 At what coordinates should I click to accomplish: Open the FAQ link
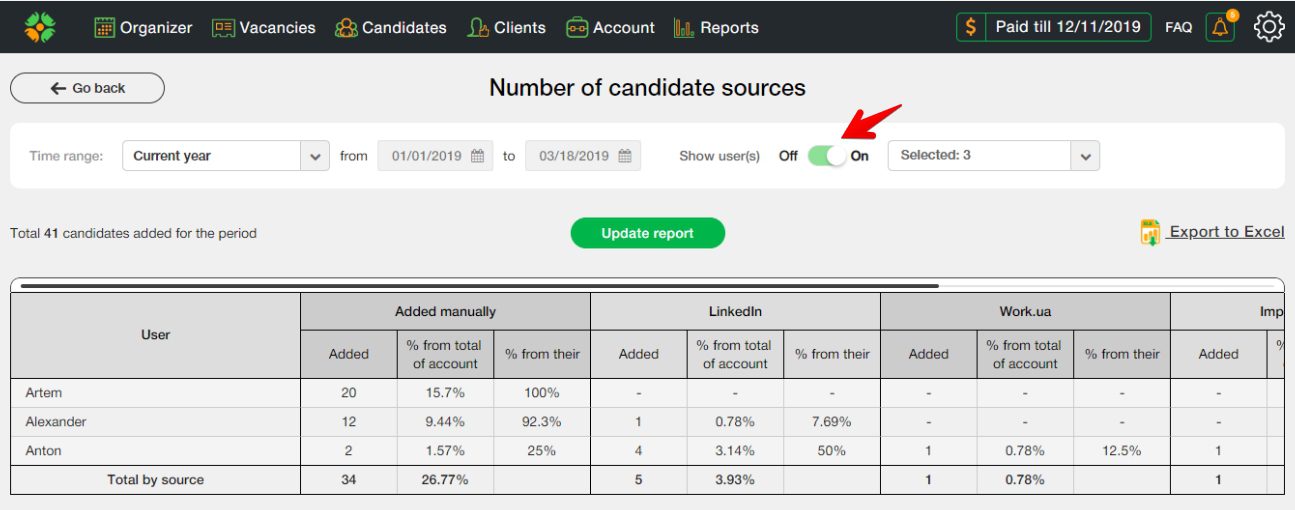click(1178, 28)
